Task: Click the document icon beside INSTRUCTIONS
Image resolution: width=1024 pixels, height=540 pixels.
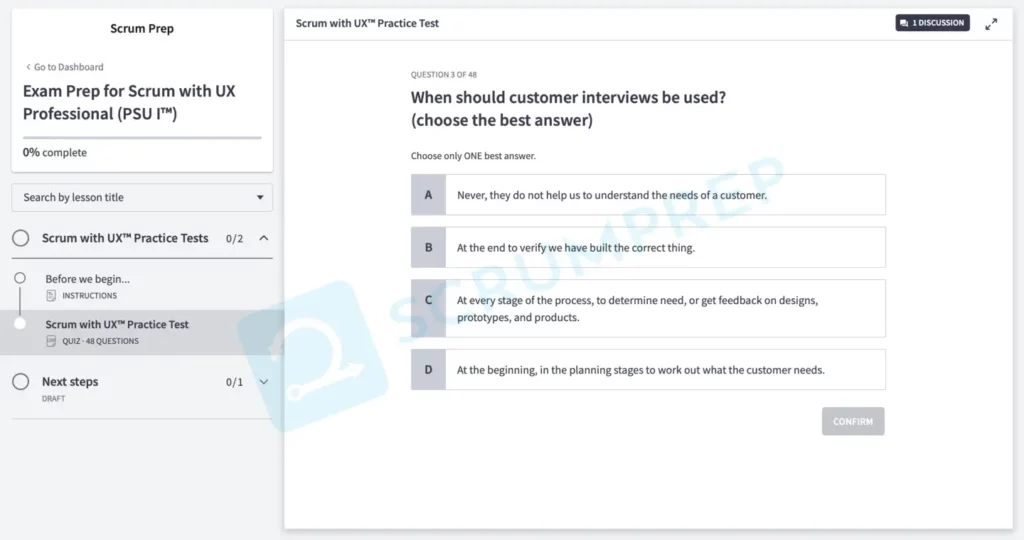Action: 51,296
